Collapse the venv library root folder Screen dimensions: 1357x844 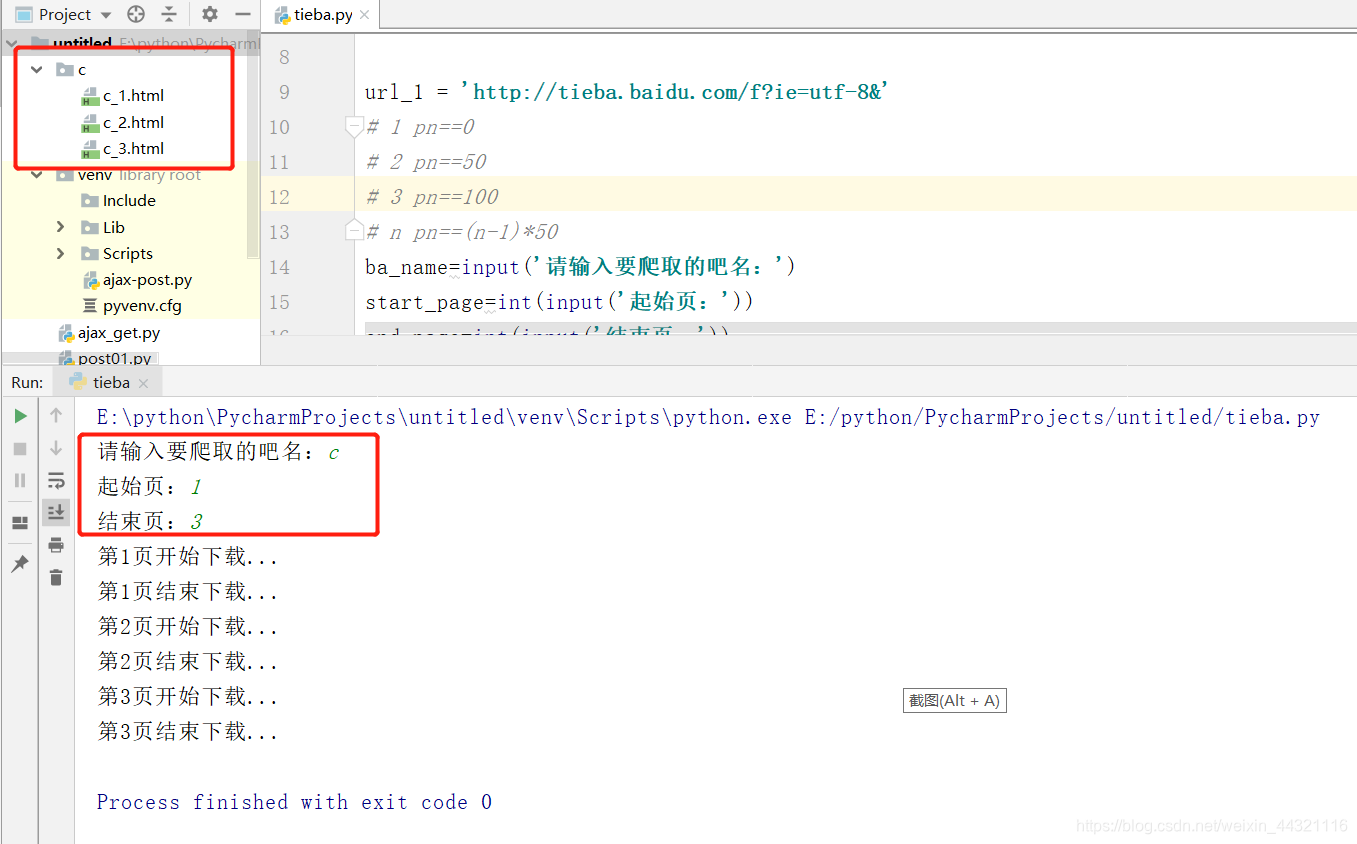(x=37, y=175)
